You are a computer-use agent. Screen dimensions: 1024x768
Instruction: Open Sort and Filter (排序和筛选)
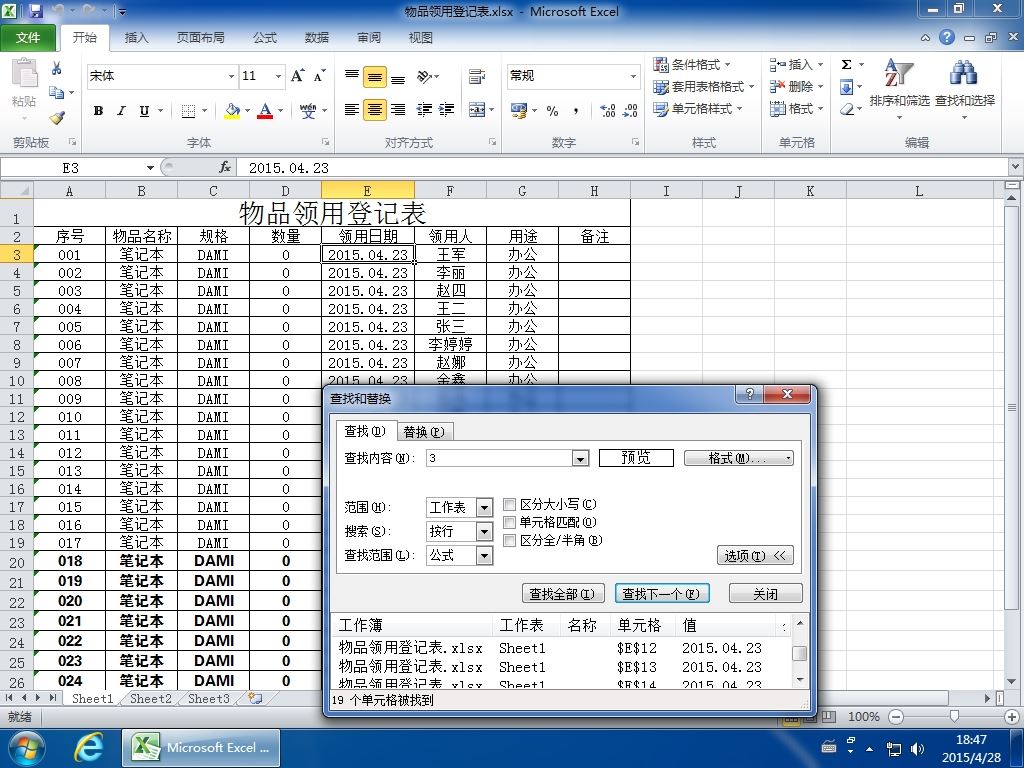899,88
